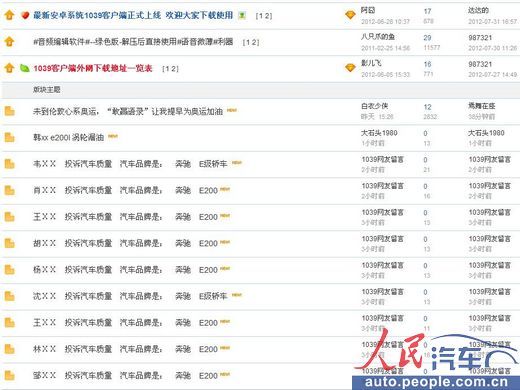The image size is (520, 390).
Task: Open 邹XX 投诉汽车质量 奔驰 E200 thread
Action: 125,376
